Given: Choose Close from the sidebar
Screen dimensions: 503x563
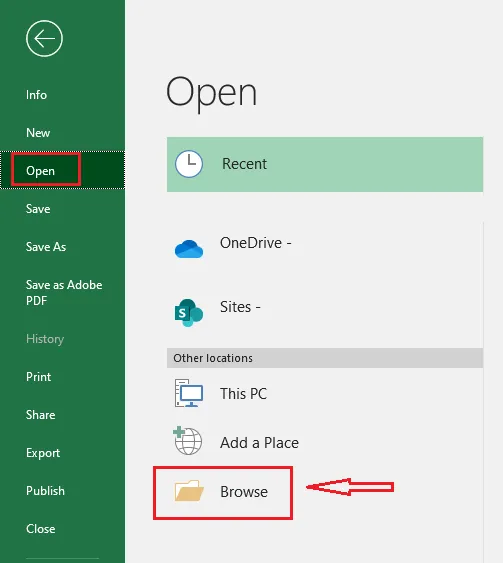Looking at the screenshot, I should [x=41, y=529].
